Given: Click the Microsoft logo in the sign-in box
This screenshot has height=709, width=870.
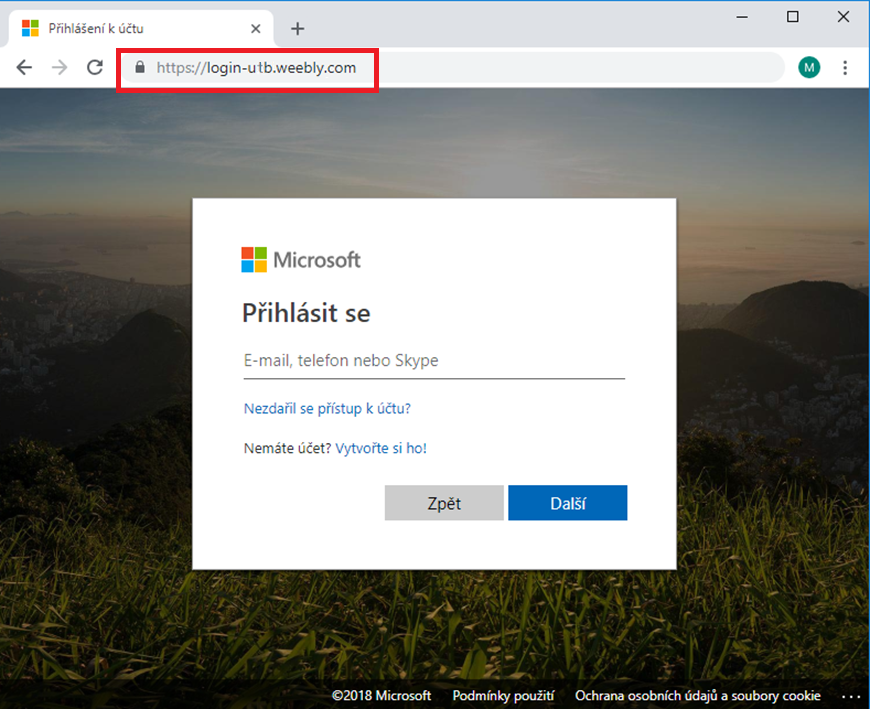Looking at the screenshot, I should [301, 260].
